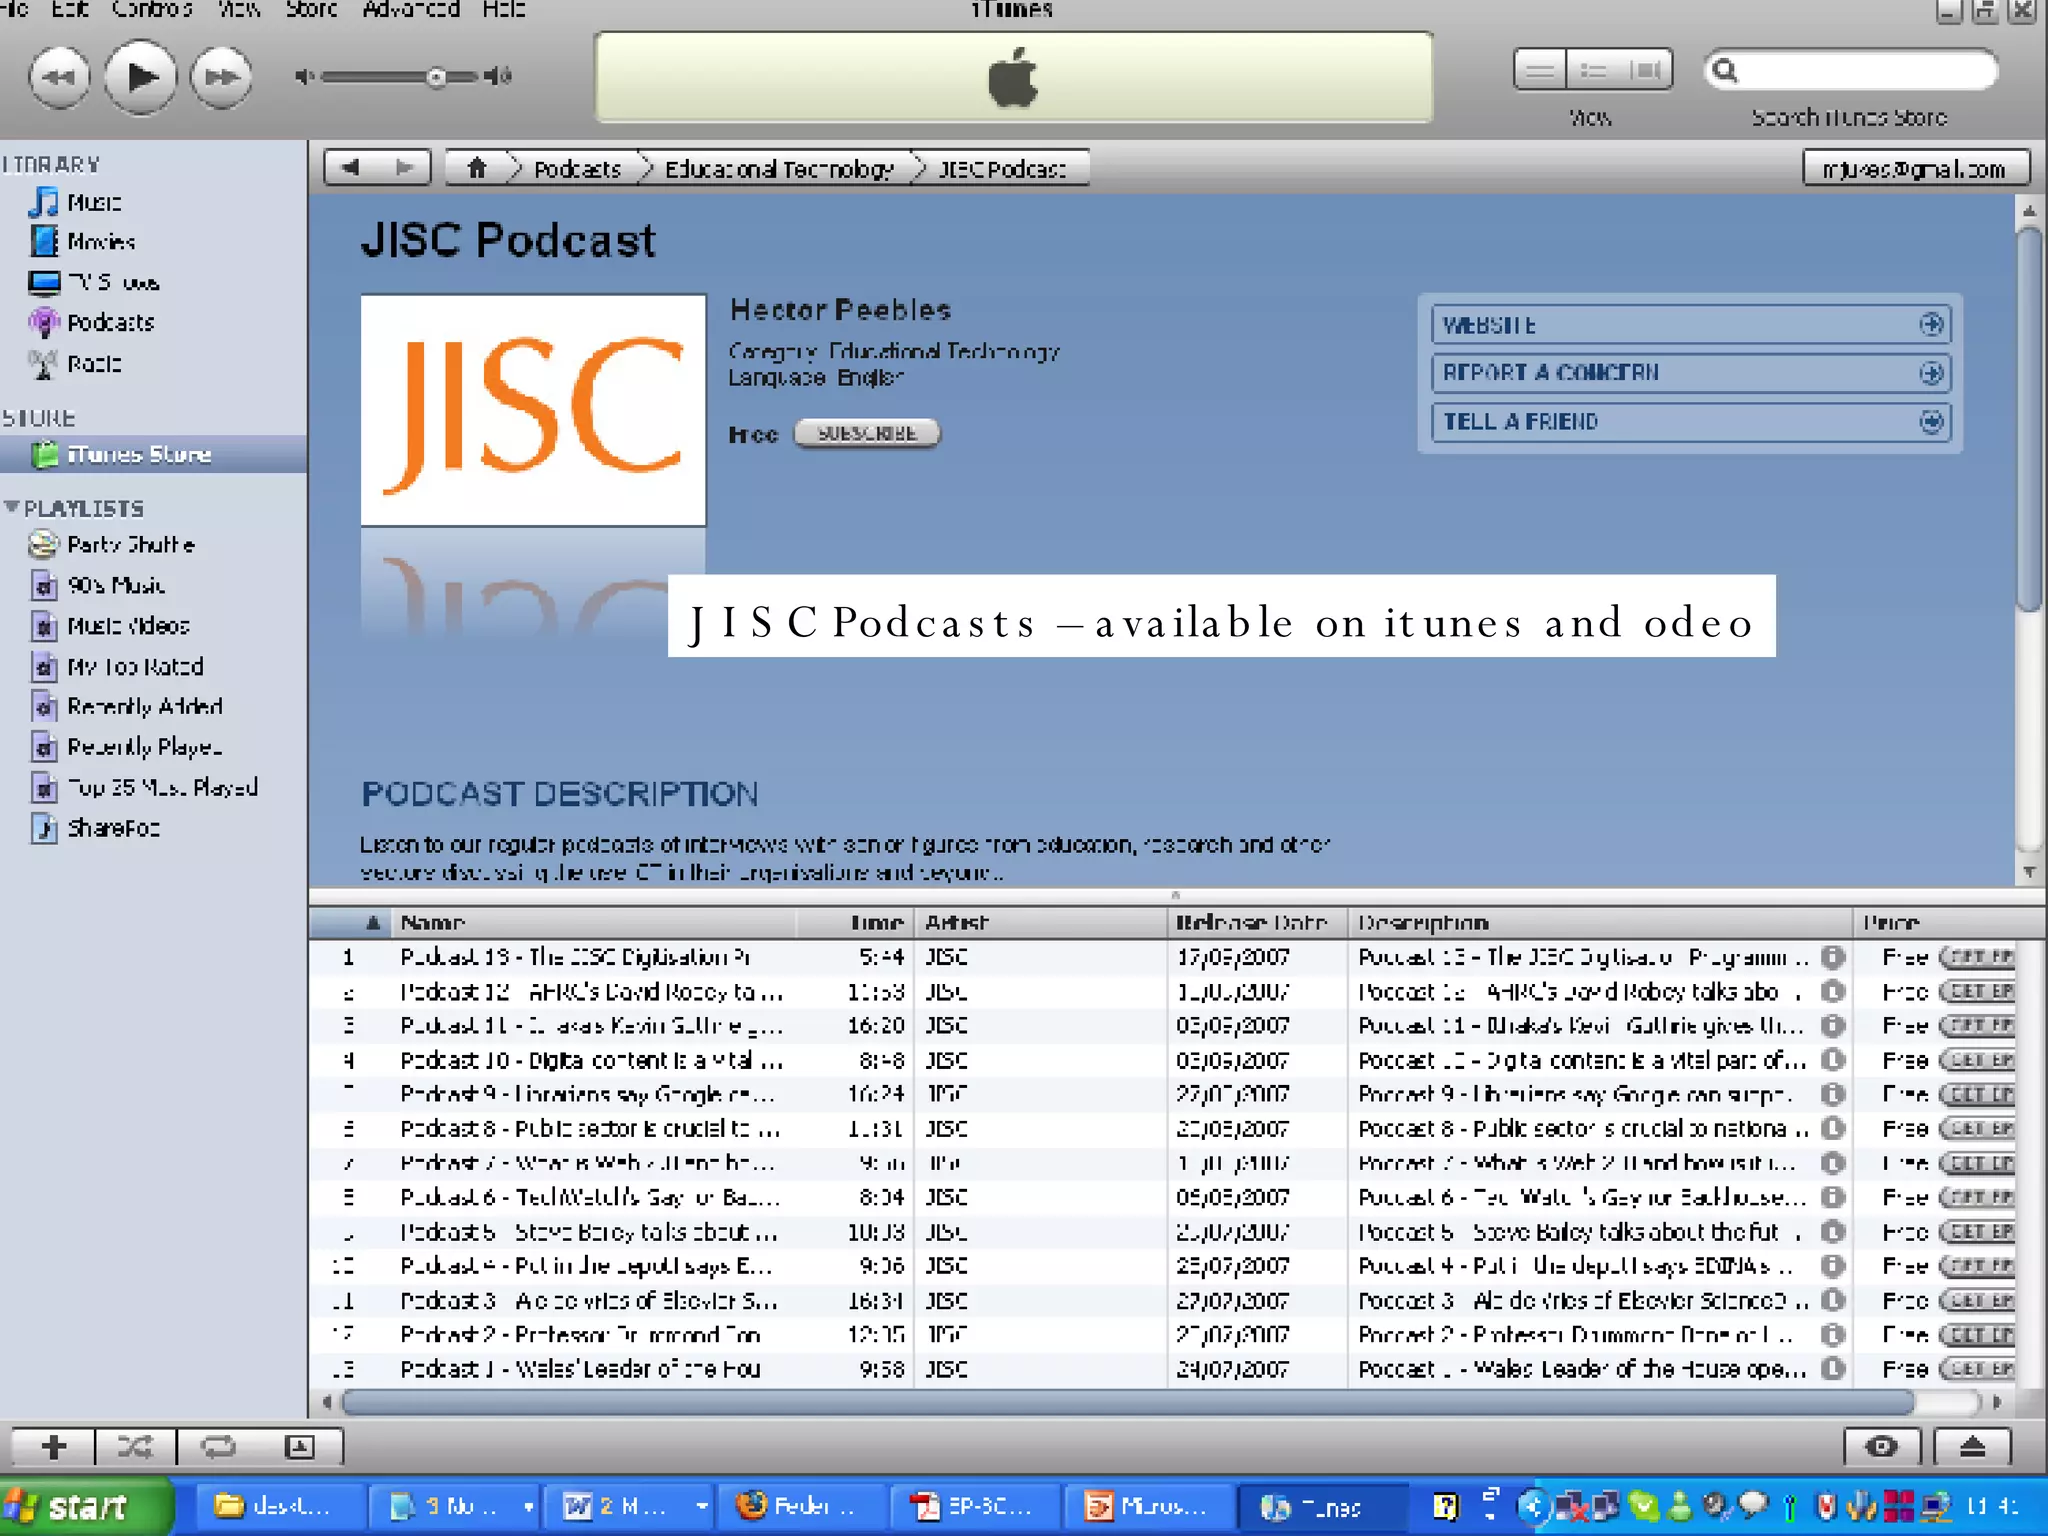
Task: Toggle the shuffle button
Action: point(135,1447)
